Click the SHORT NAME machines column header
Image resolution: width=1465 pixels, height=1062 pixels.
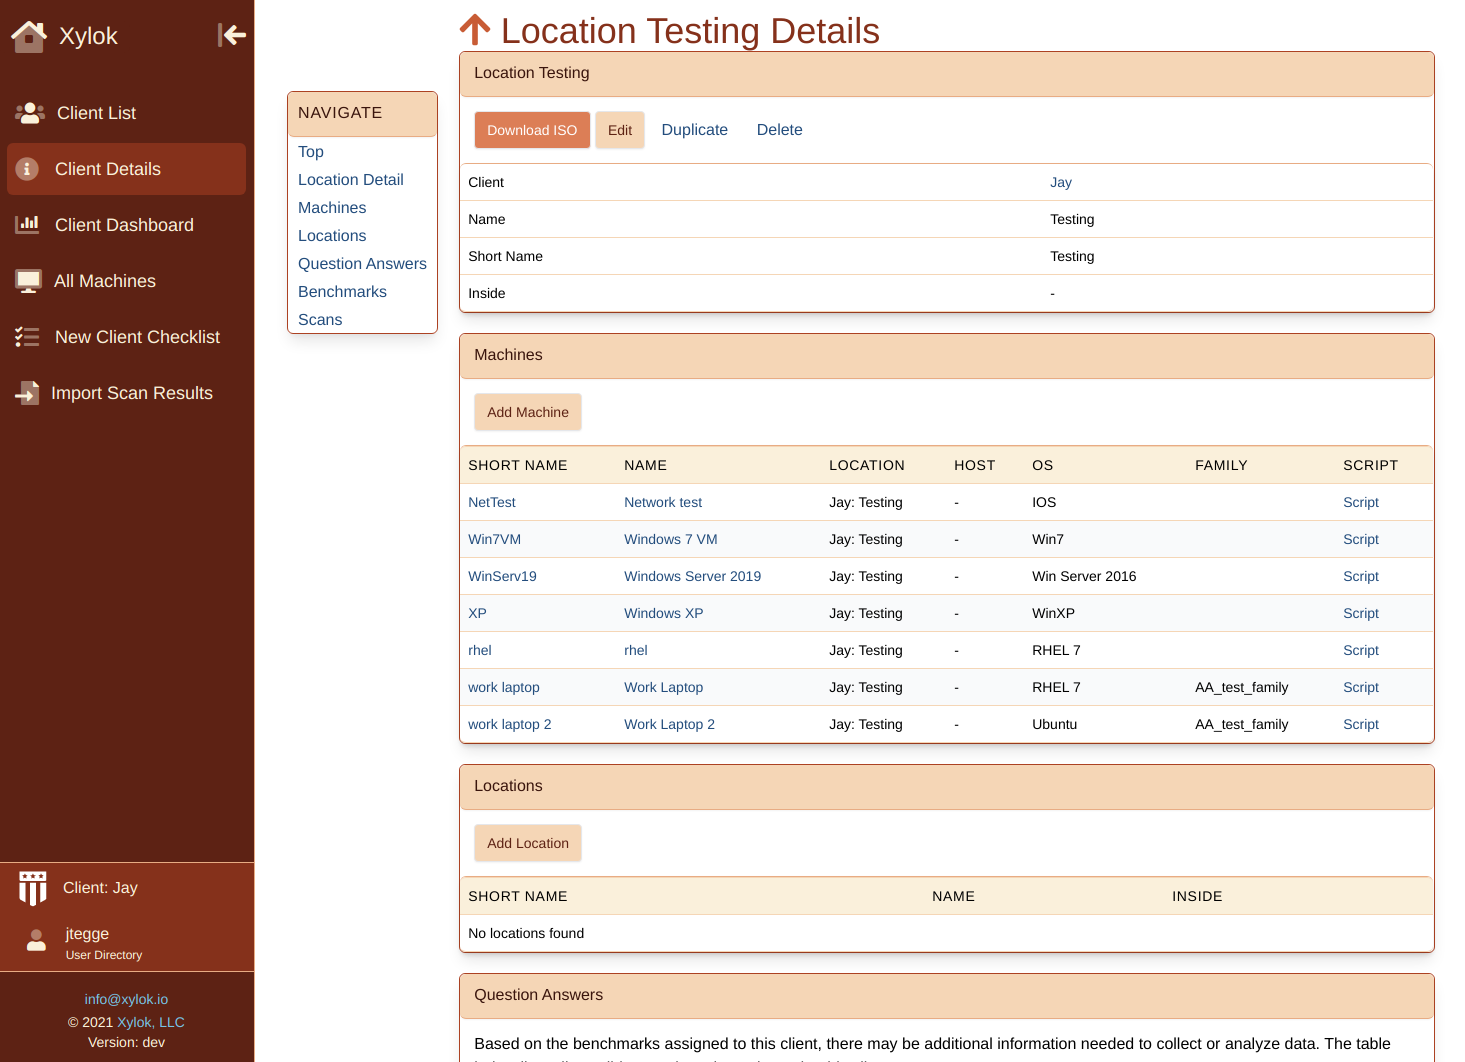518,465
